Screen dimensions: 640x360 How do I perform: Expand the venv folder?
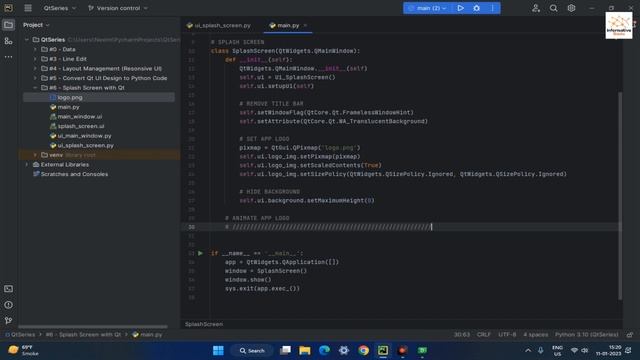tap(36, 155)
